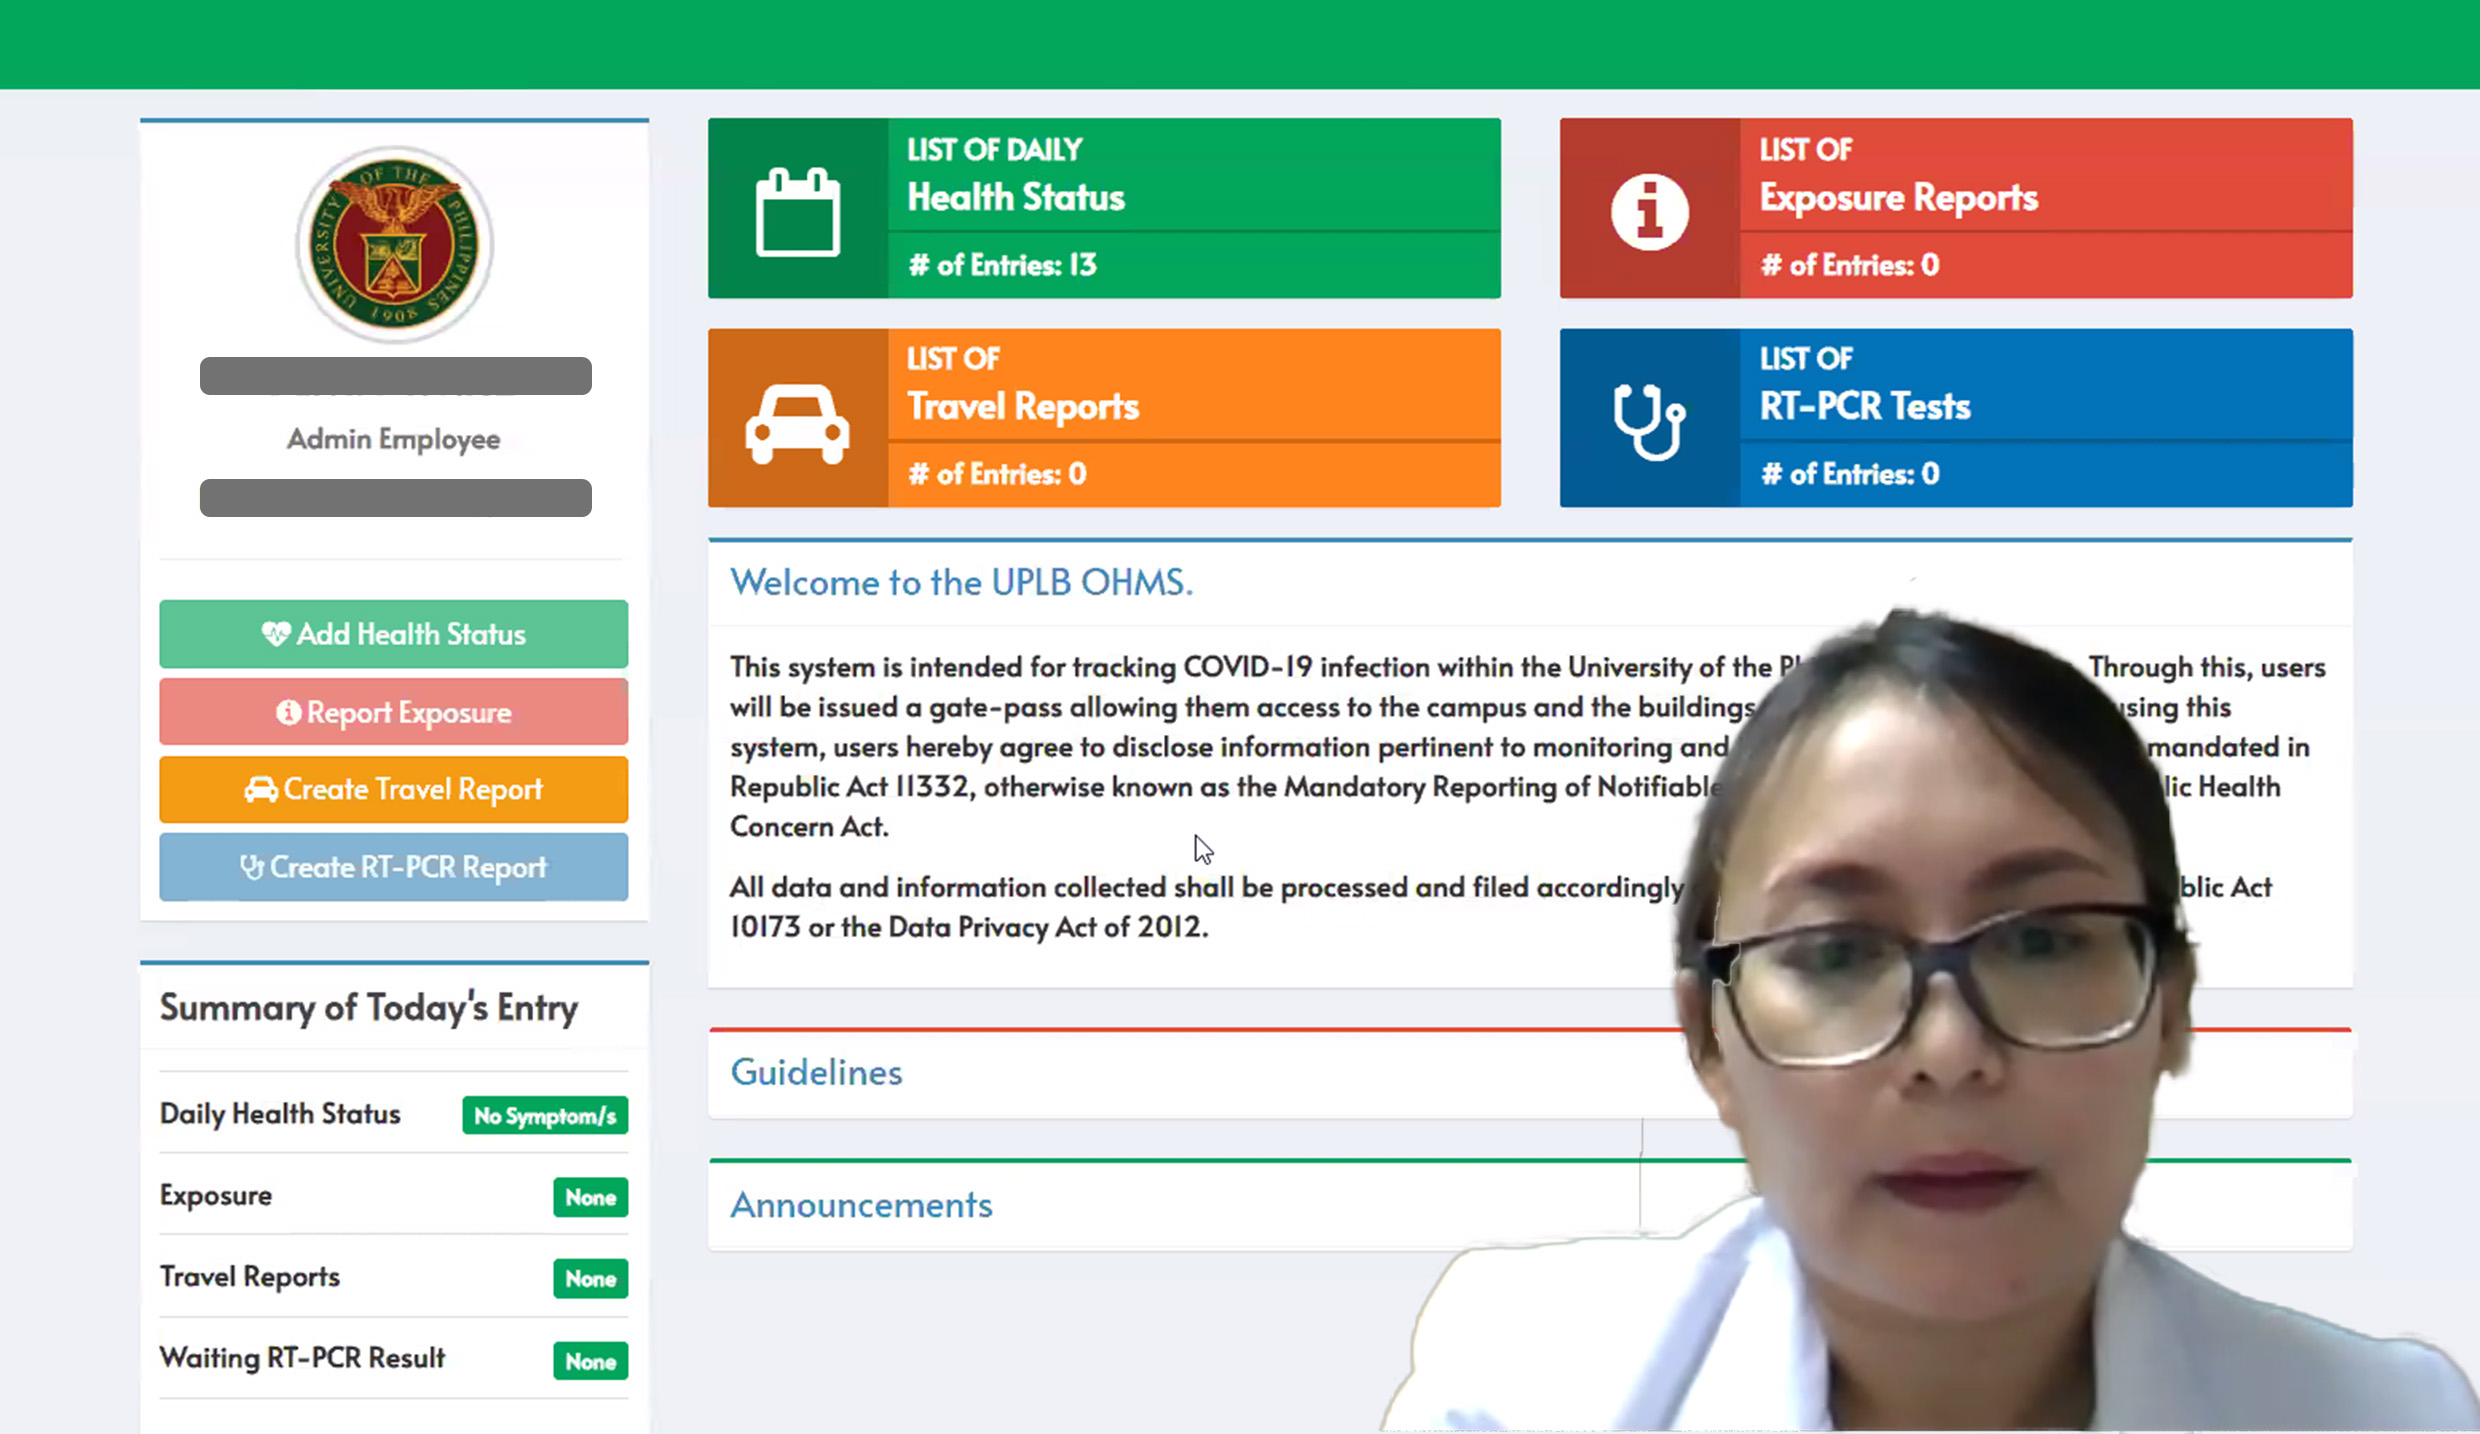2480x1434 pixels.
Task: Click heart icon in Add Health Status button
Action: point(275,633)
